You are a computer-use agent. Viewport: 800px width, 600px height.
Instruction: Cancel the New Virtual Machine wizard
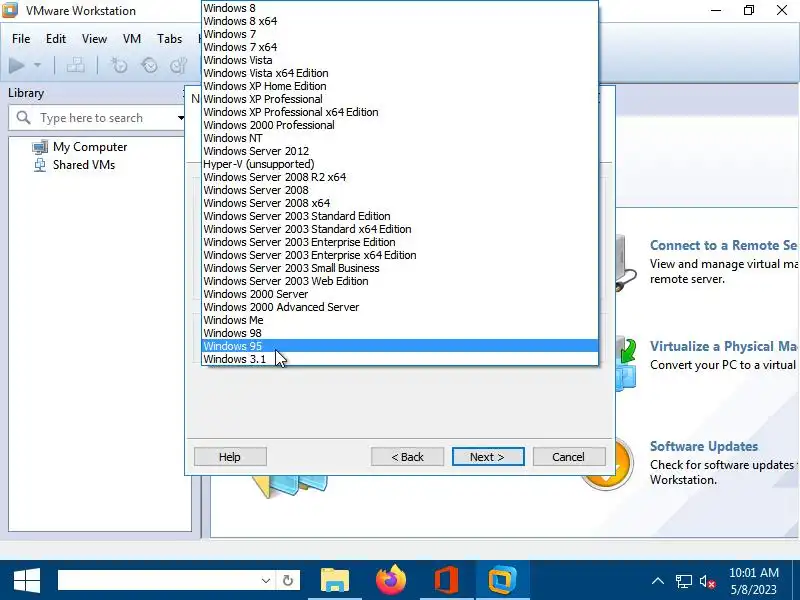click(569, 457)
